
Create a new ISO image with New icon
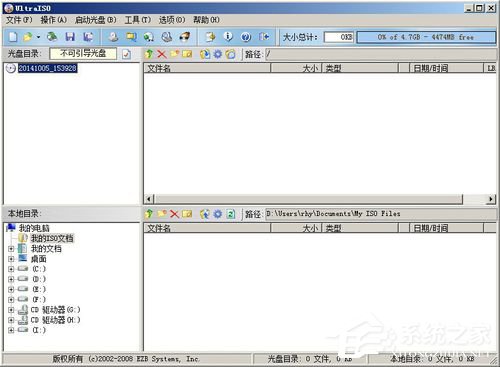(x=13, y=37)
